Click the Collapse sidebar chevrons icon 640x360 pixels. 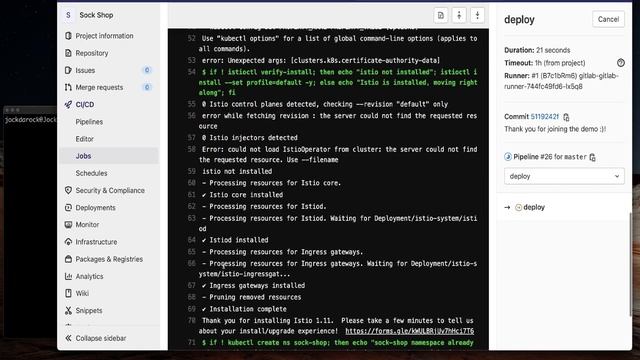click(68, 338)
